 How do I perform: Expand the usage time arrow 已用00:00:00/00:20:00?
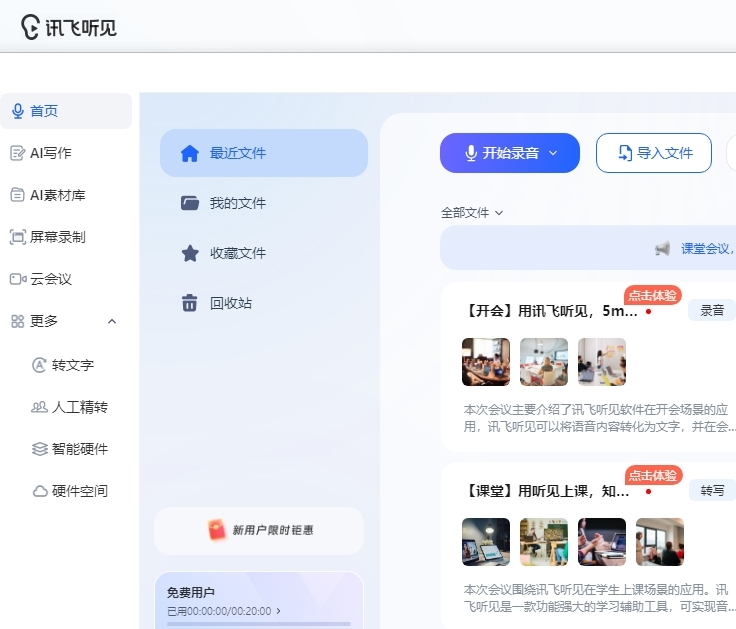point(278,611)
